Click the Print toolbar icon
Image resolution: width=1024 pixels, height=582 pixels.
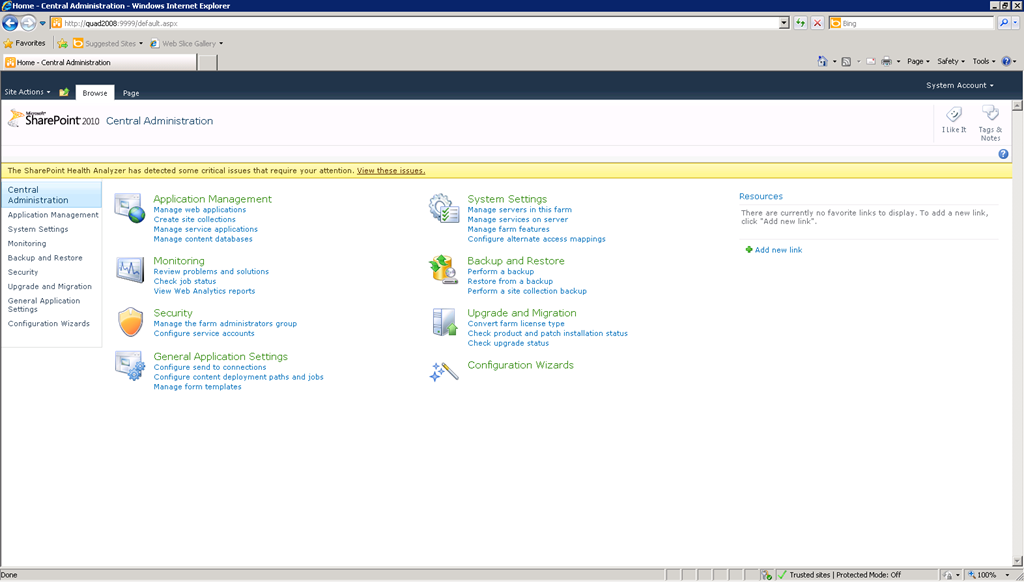pos(886,61)
